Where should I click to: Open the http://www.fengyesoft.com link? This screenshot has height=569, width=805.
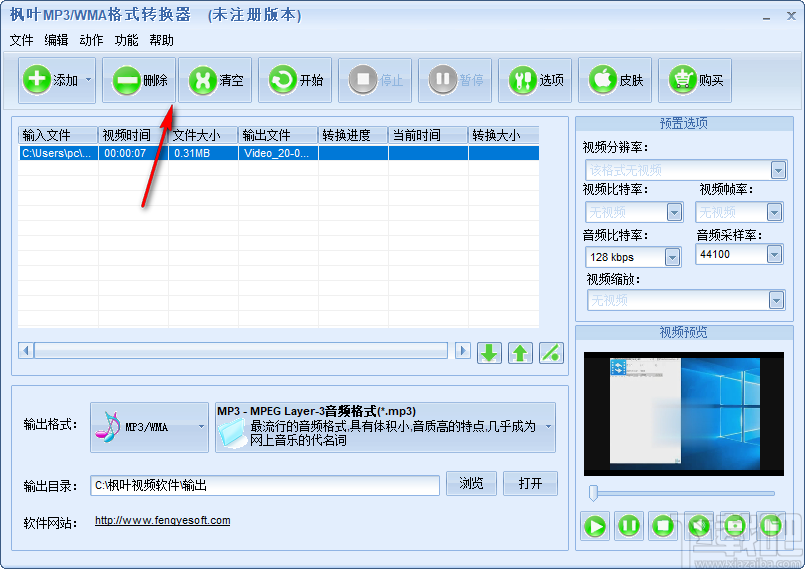point(163,520)
